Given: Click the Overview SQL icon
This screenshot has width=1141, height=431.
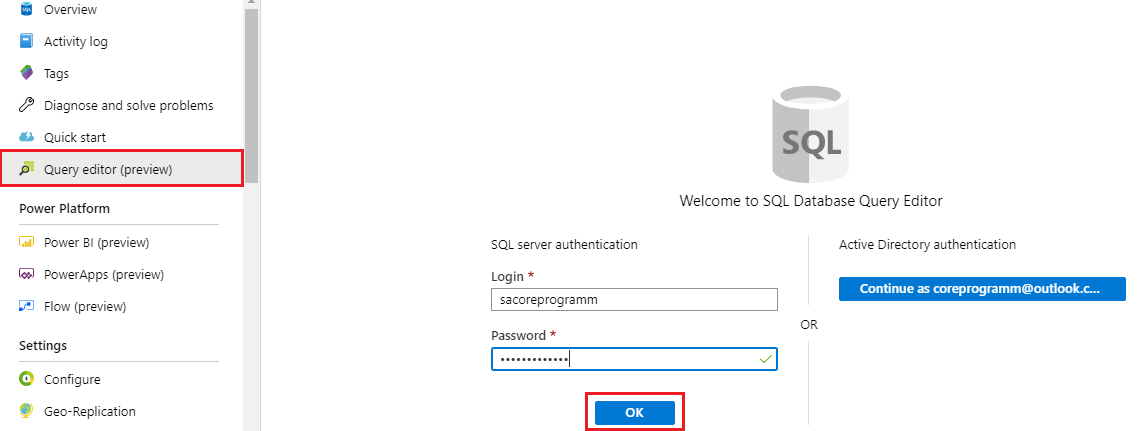Looking at the screenshot, I should (27, 9).
